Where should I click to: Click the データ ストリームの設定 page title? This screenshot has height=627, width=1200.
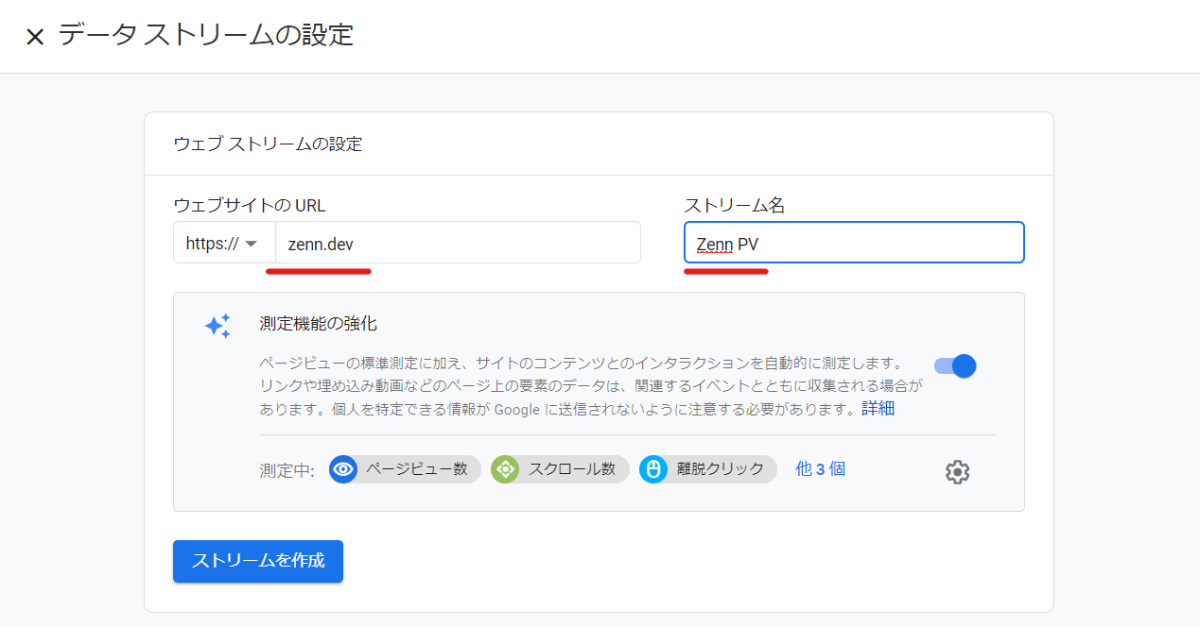point(206,35)
